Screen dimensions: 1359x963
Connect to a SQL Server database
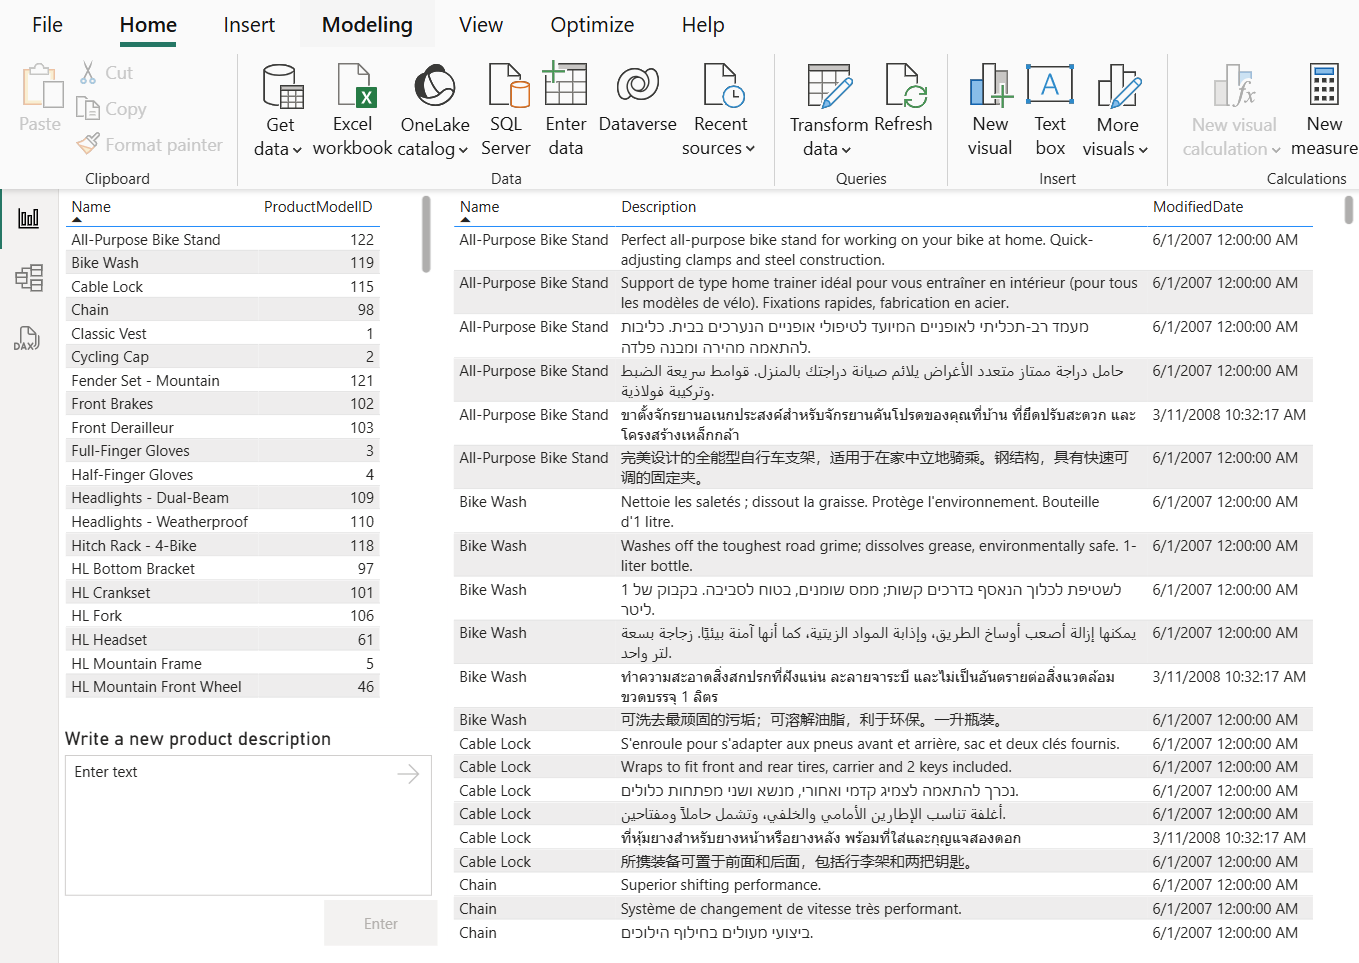click(x=506, y=107)
